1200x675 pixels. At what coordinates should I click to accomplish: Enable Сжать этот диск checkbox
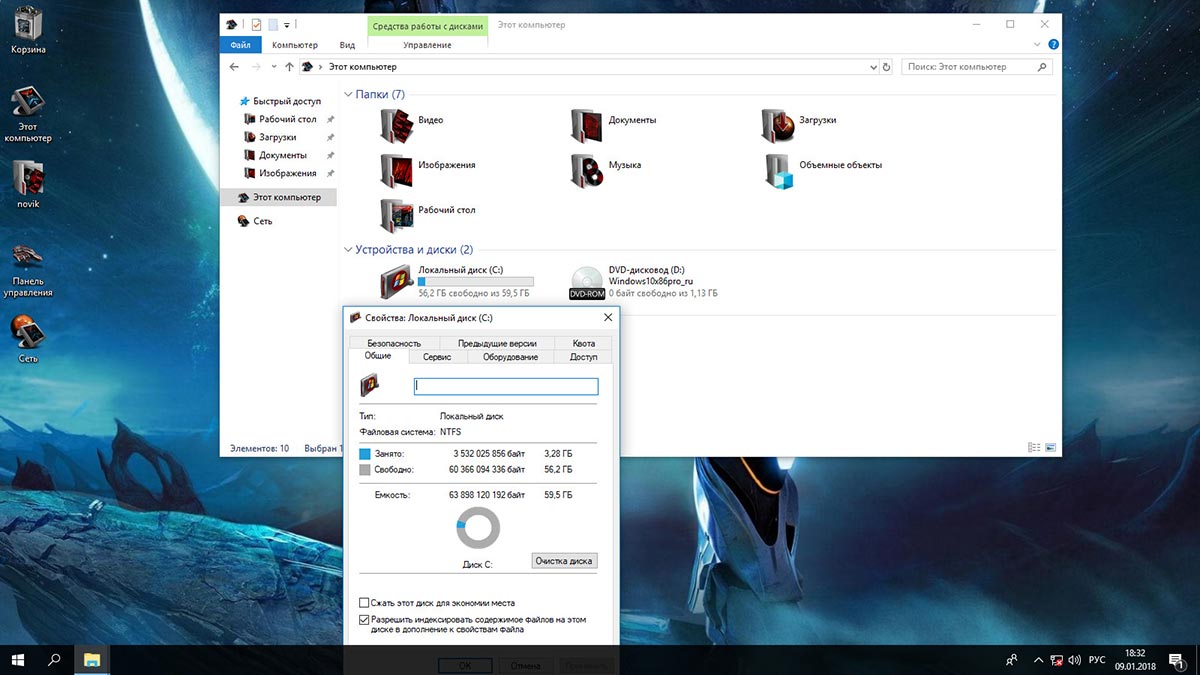(364, 603)
